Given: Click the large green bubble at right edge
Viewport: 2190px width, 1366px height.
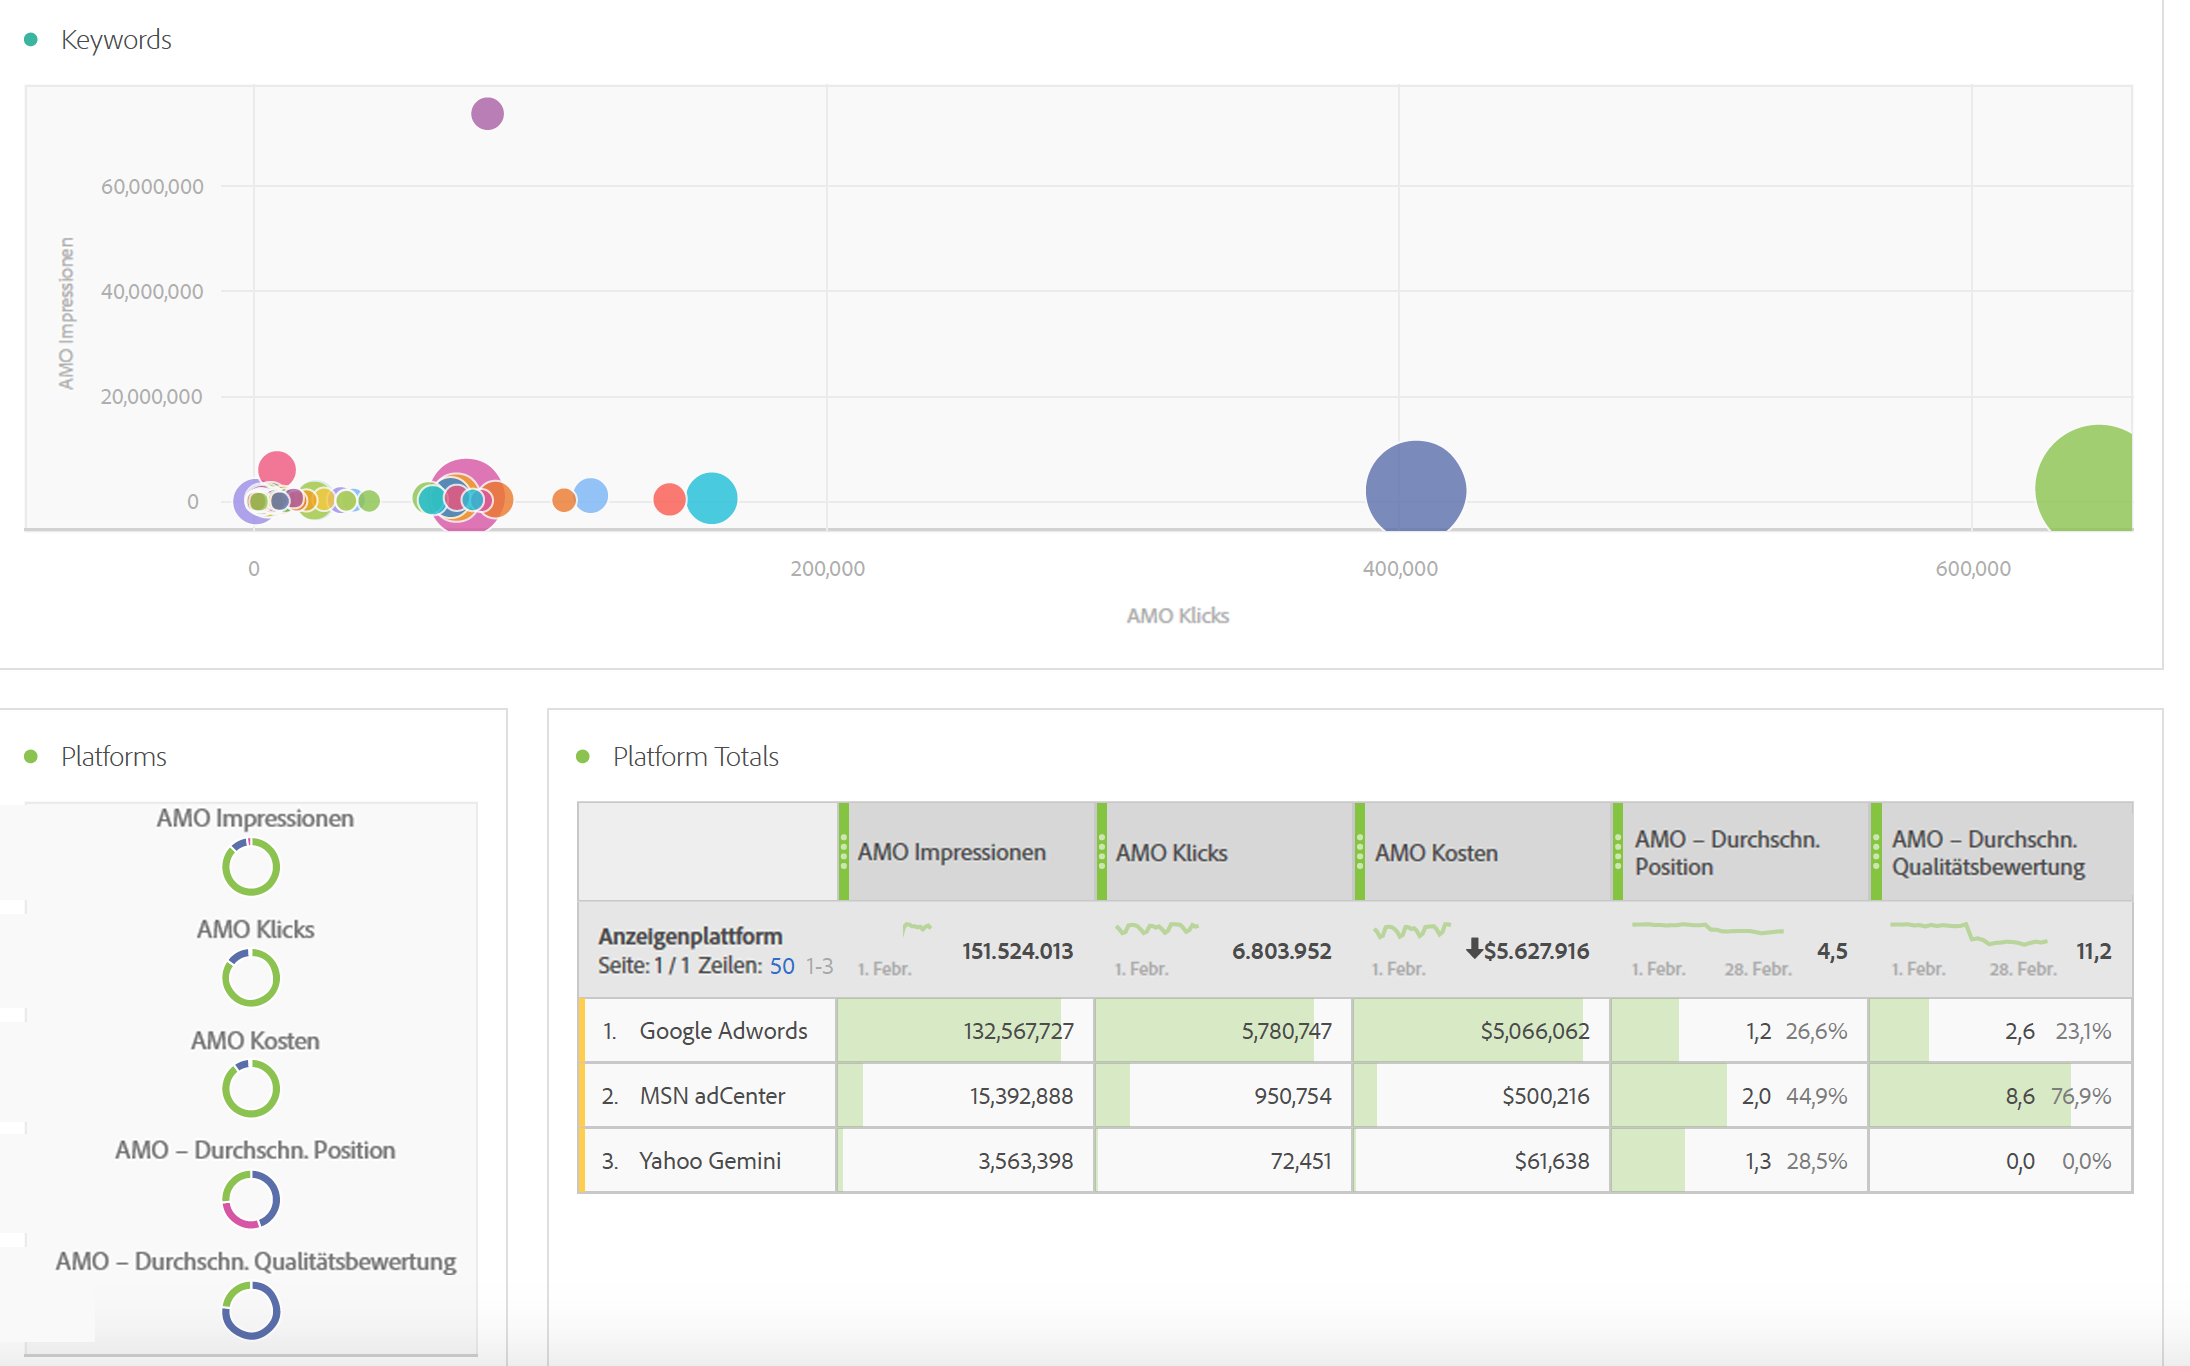Looking at the screenshot, I should [2090, 485].
